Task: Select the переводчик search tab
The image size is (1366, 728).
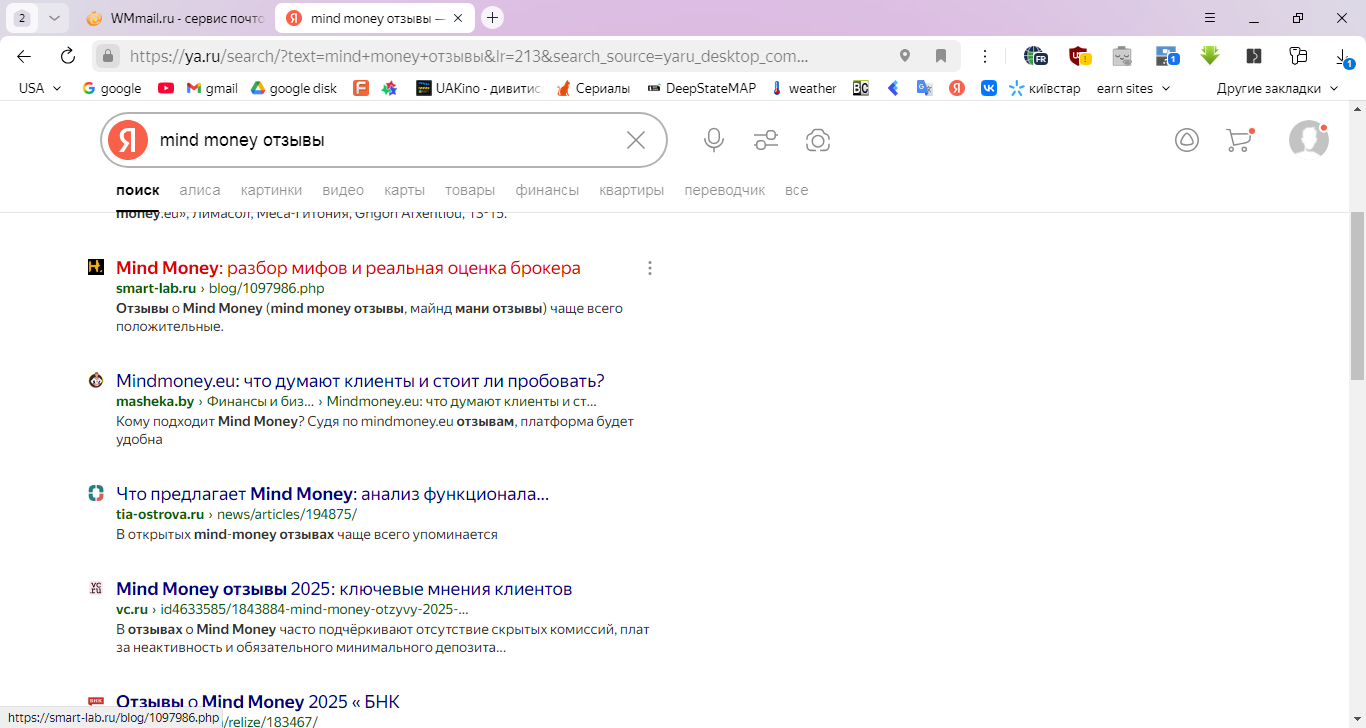Action: click(x=725, y=190)
